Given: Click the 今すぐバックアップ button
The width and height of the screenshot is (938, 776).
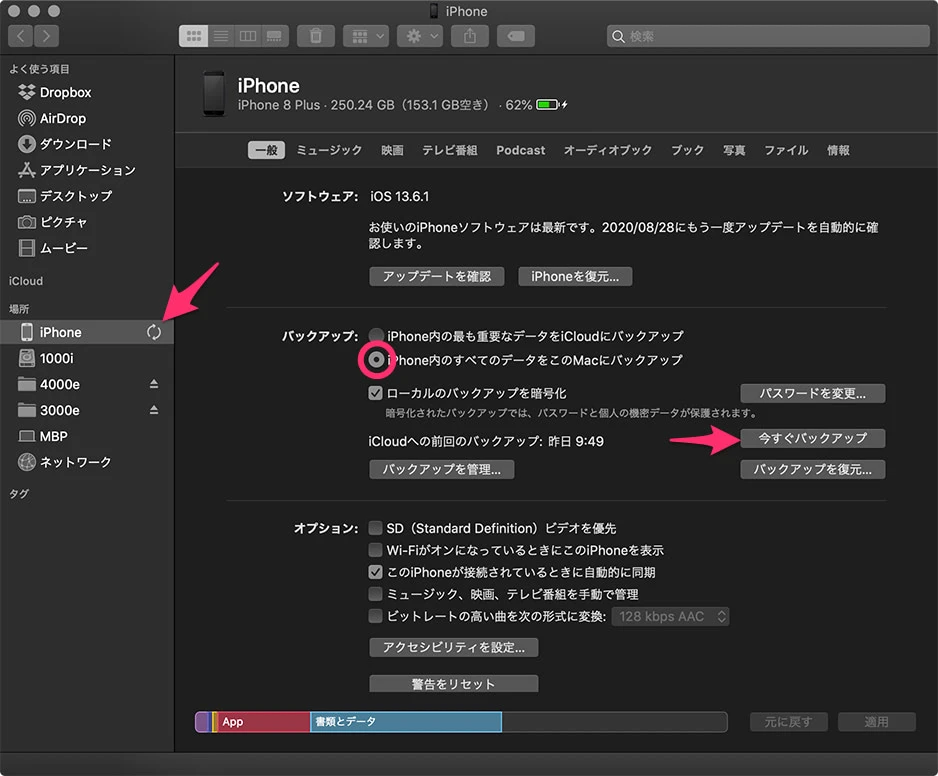Looking at the screenshot, I should (x=812, y=438).
